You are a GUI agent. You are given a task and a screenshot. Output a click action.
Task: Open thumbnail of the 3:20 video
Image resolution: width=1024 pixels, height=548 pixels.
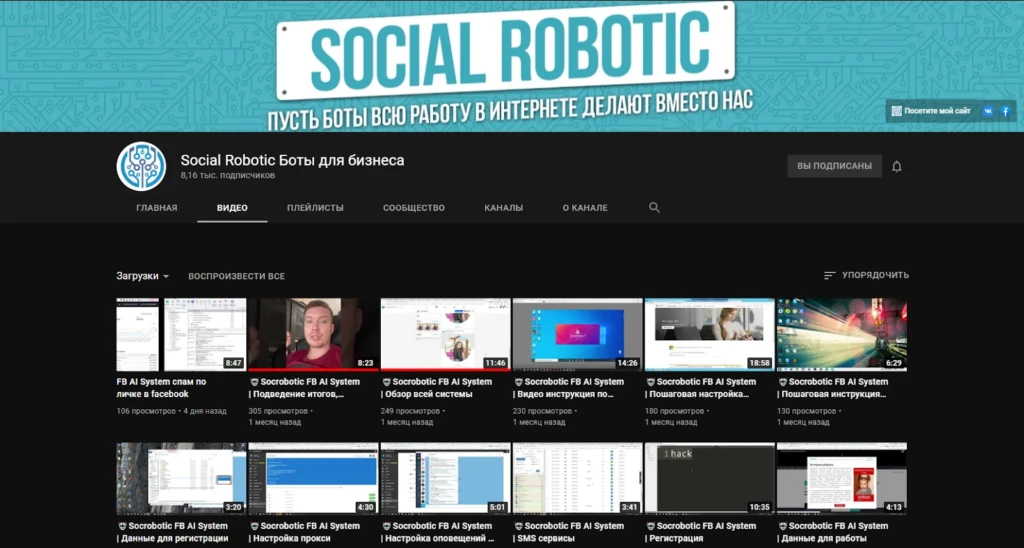pyautogui.click(x=182, y=478)
